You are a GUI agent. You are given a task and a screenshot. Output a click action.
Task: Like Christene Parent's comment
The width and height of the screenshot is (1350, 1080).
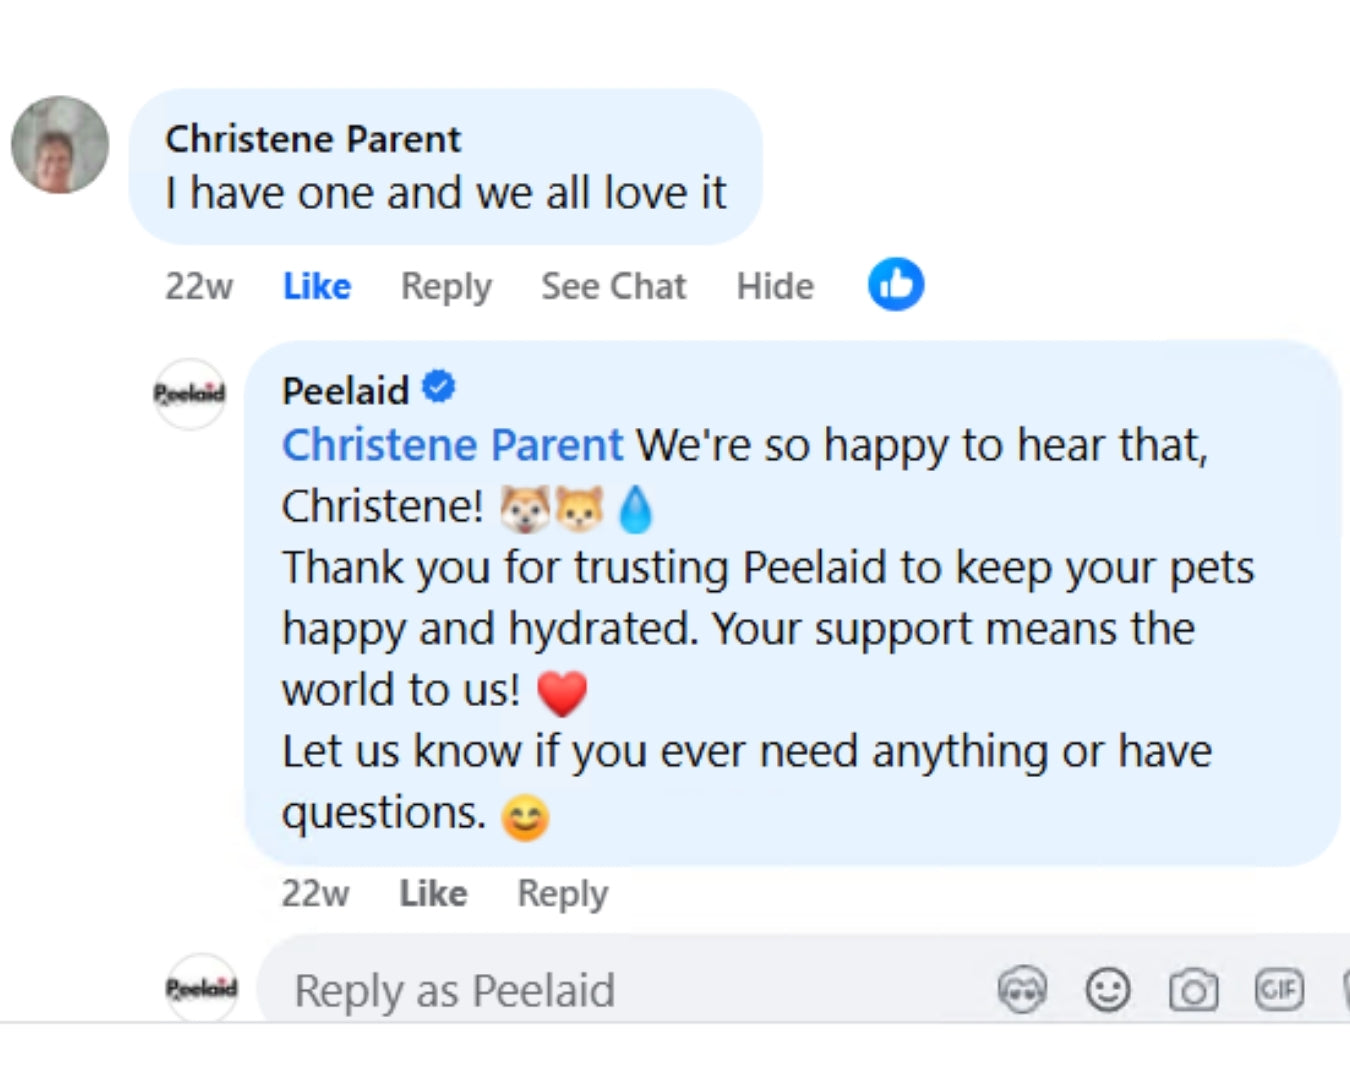pos(316,286)
